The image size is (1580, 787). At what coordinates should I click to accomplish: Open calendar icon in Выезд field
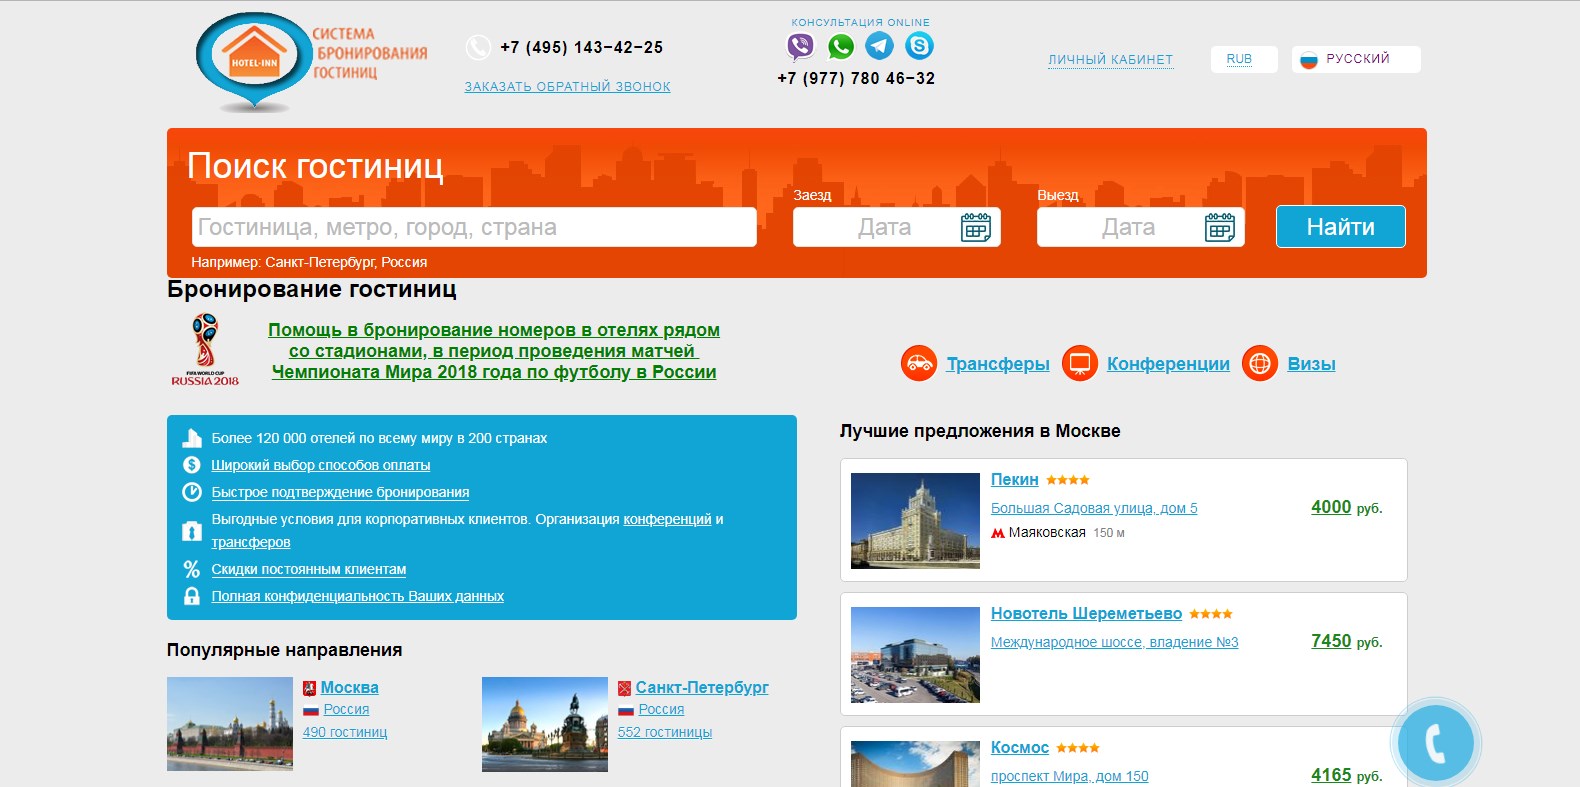[1220, 227]
